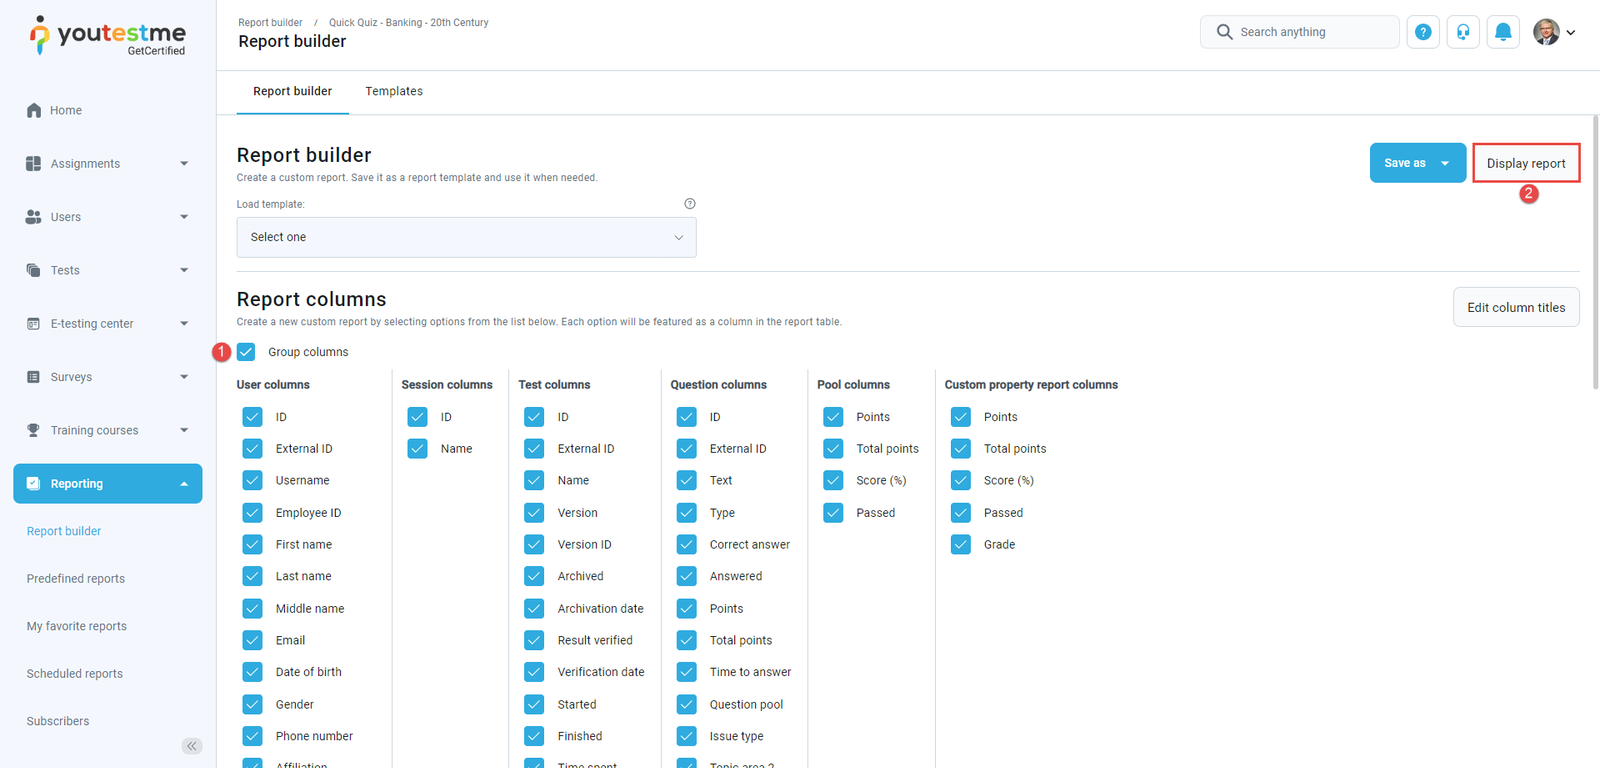The height and width of the screenshot is (768, 1600).
Task: Open Predefined reports in sidebar
Action: [76, 579]
